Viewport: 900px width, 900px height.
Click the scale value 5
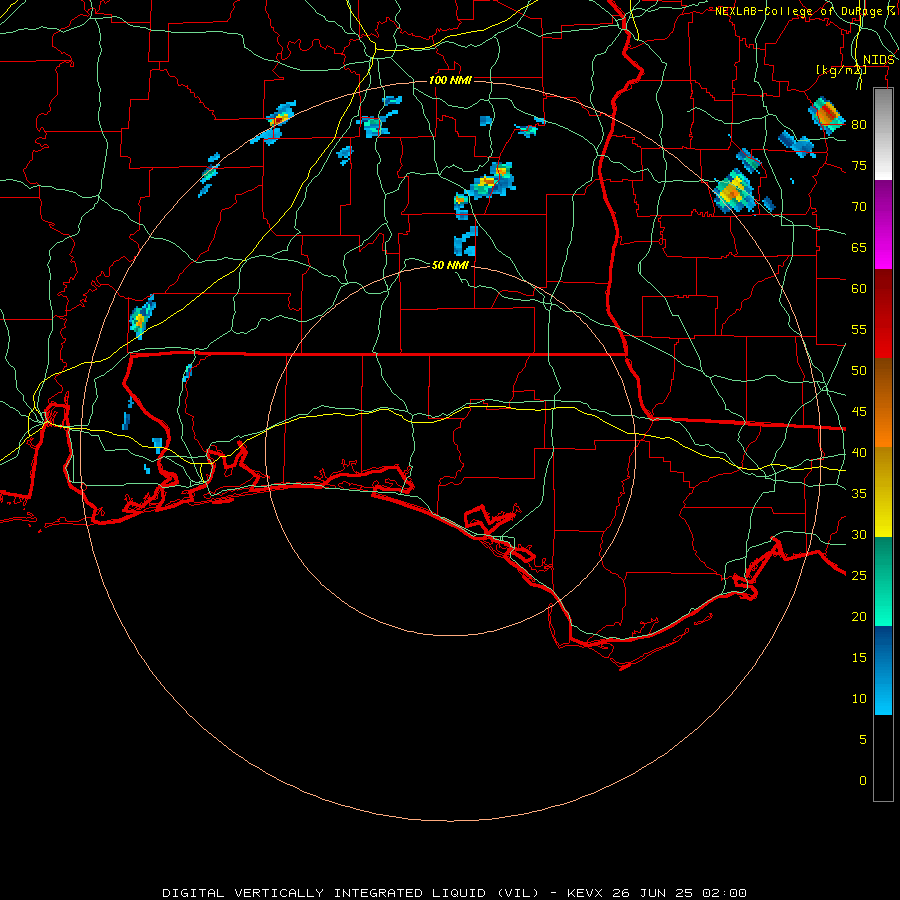click(863, 739)
